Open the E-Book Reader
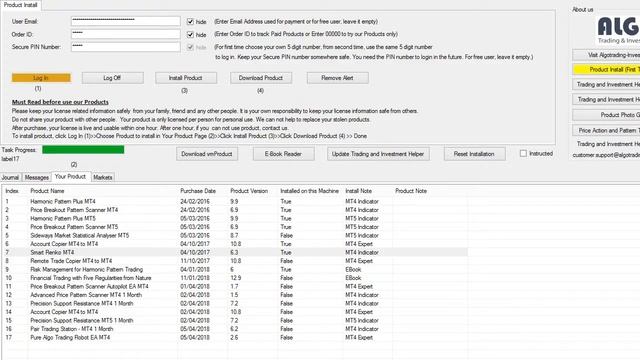Screen dimensions: 640x360 point(283,154)
